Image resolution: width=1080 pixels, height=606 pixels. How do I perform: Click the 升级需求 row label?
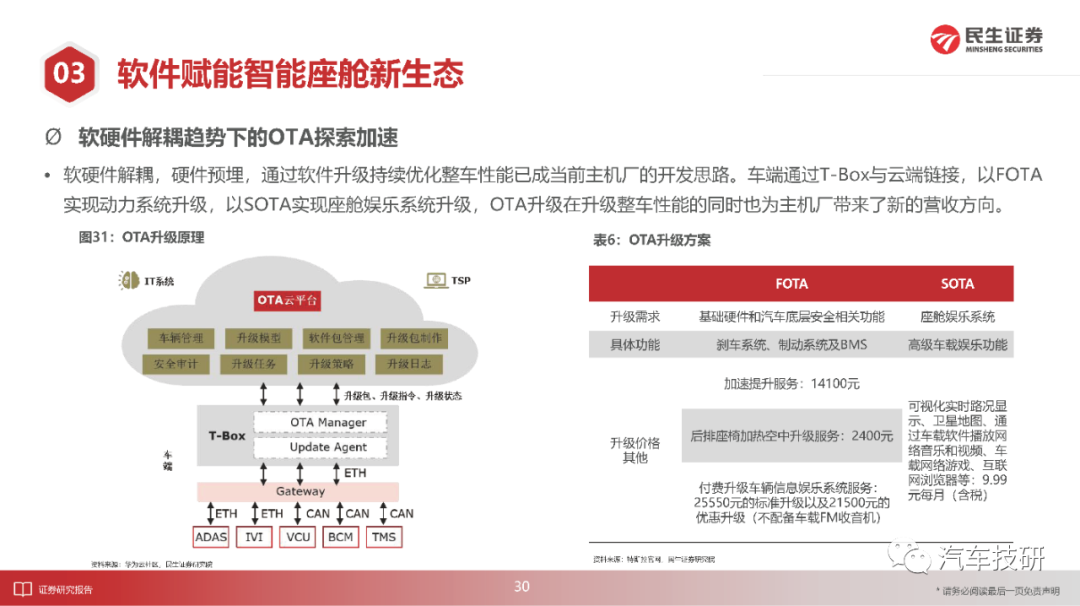(x=635, y=317)
